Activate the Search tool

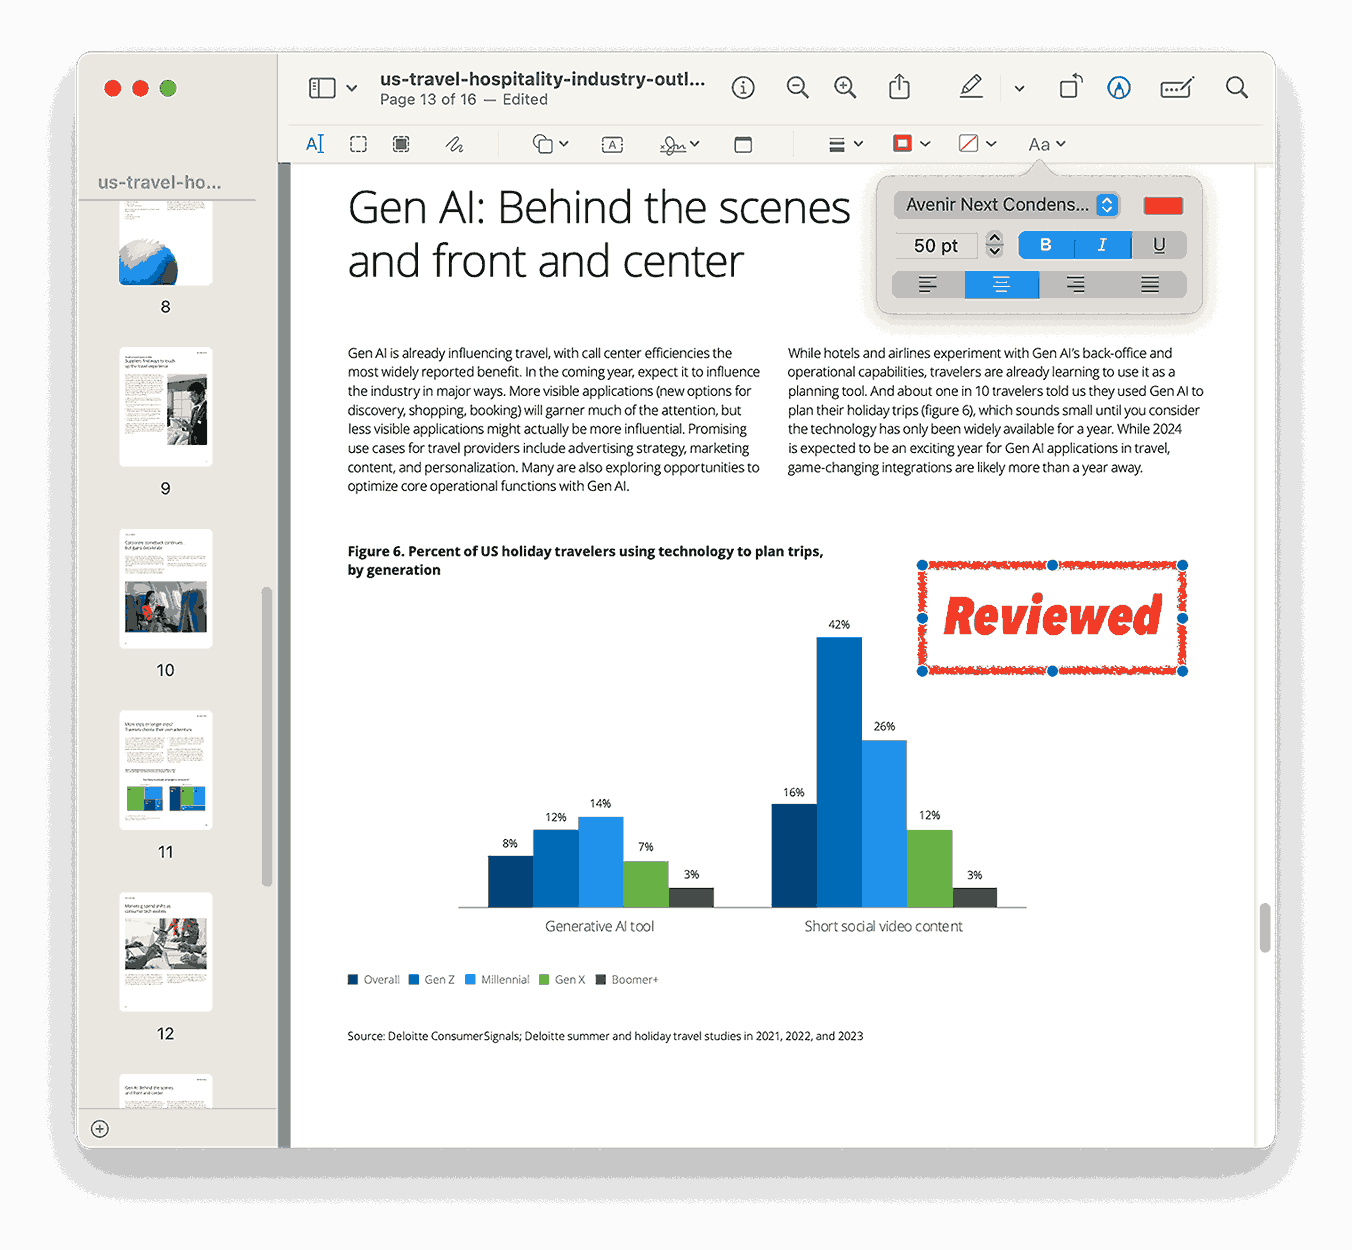tap(1236, 87)
